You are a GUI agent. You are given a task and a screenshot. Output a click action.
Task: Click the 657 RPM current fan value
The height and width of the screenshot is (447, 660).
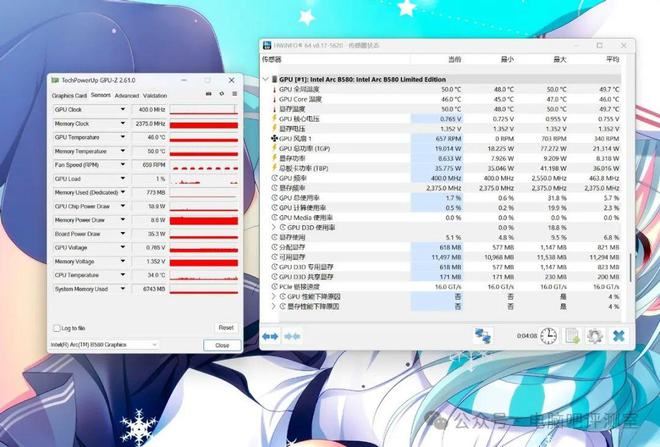pos(449,138)
